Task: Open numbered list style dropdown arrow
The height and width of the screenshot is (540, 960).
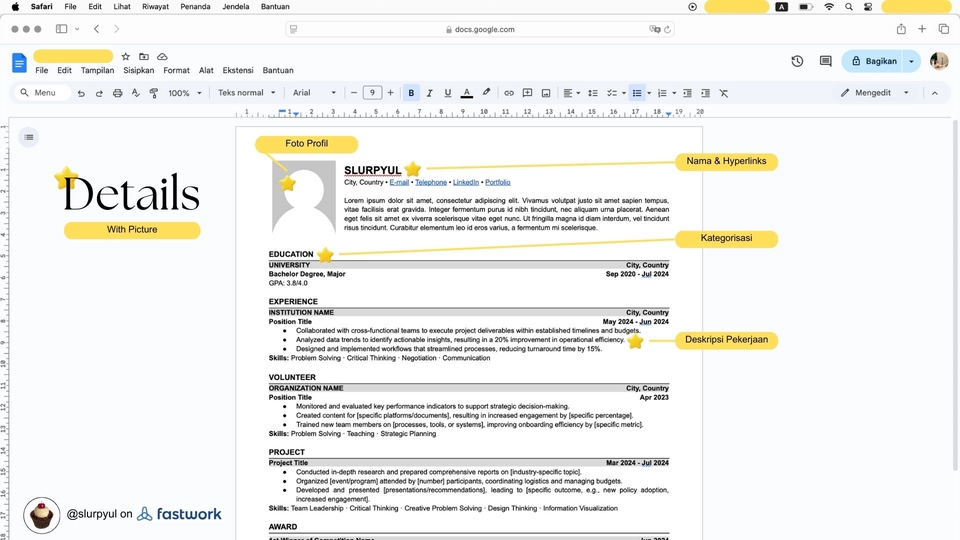Action: point(674,93)
